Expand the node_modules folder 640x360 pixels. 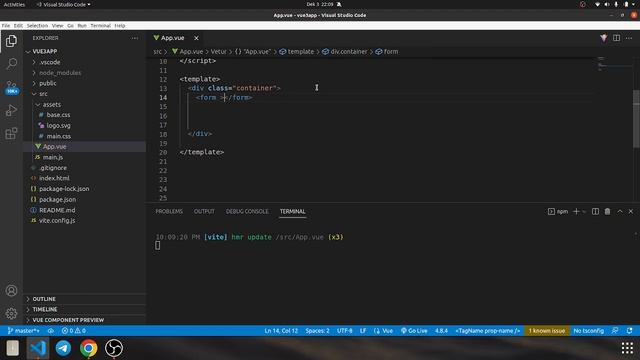click(x=85, y=73)
